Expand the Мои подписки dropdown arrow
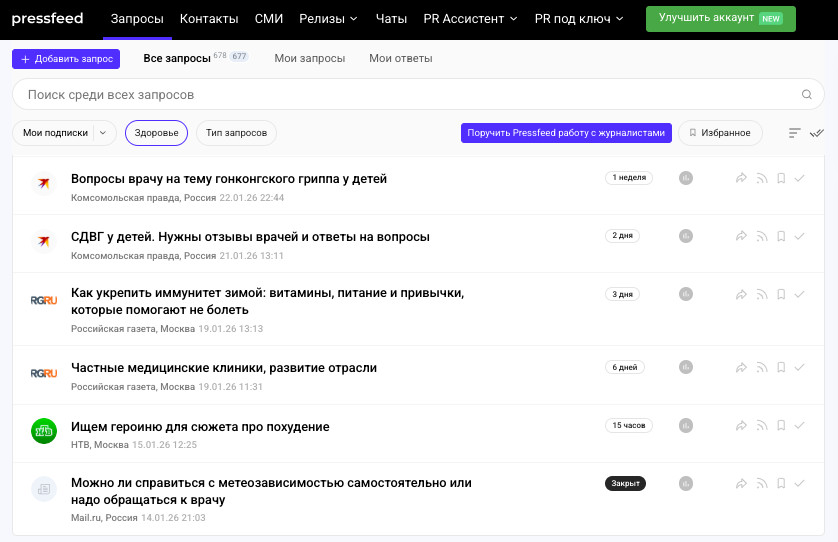Screen dimensions: 838x542 [x=102, y=133]
